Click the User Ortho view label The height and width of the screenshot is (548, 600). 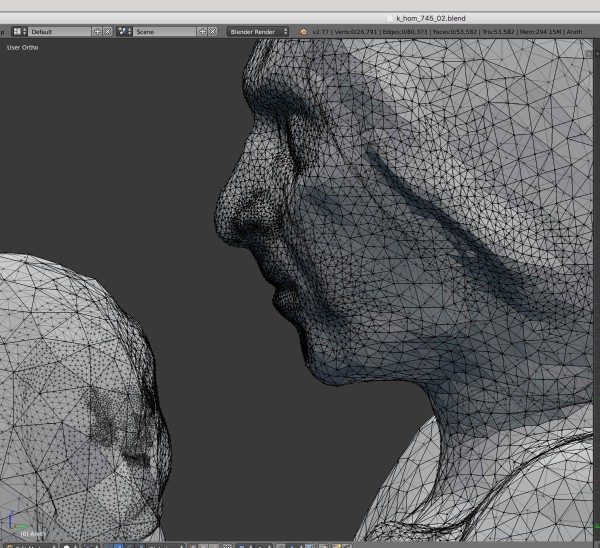pos(22,47)
